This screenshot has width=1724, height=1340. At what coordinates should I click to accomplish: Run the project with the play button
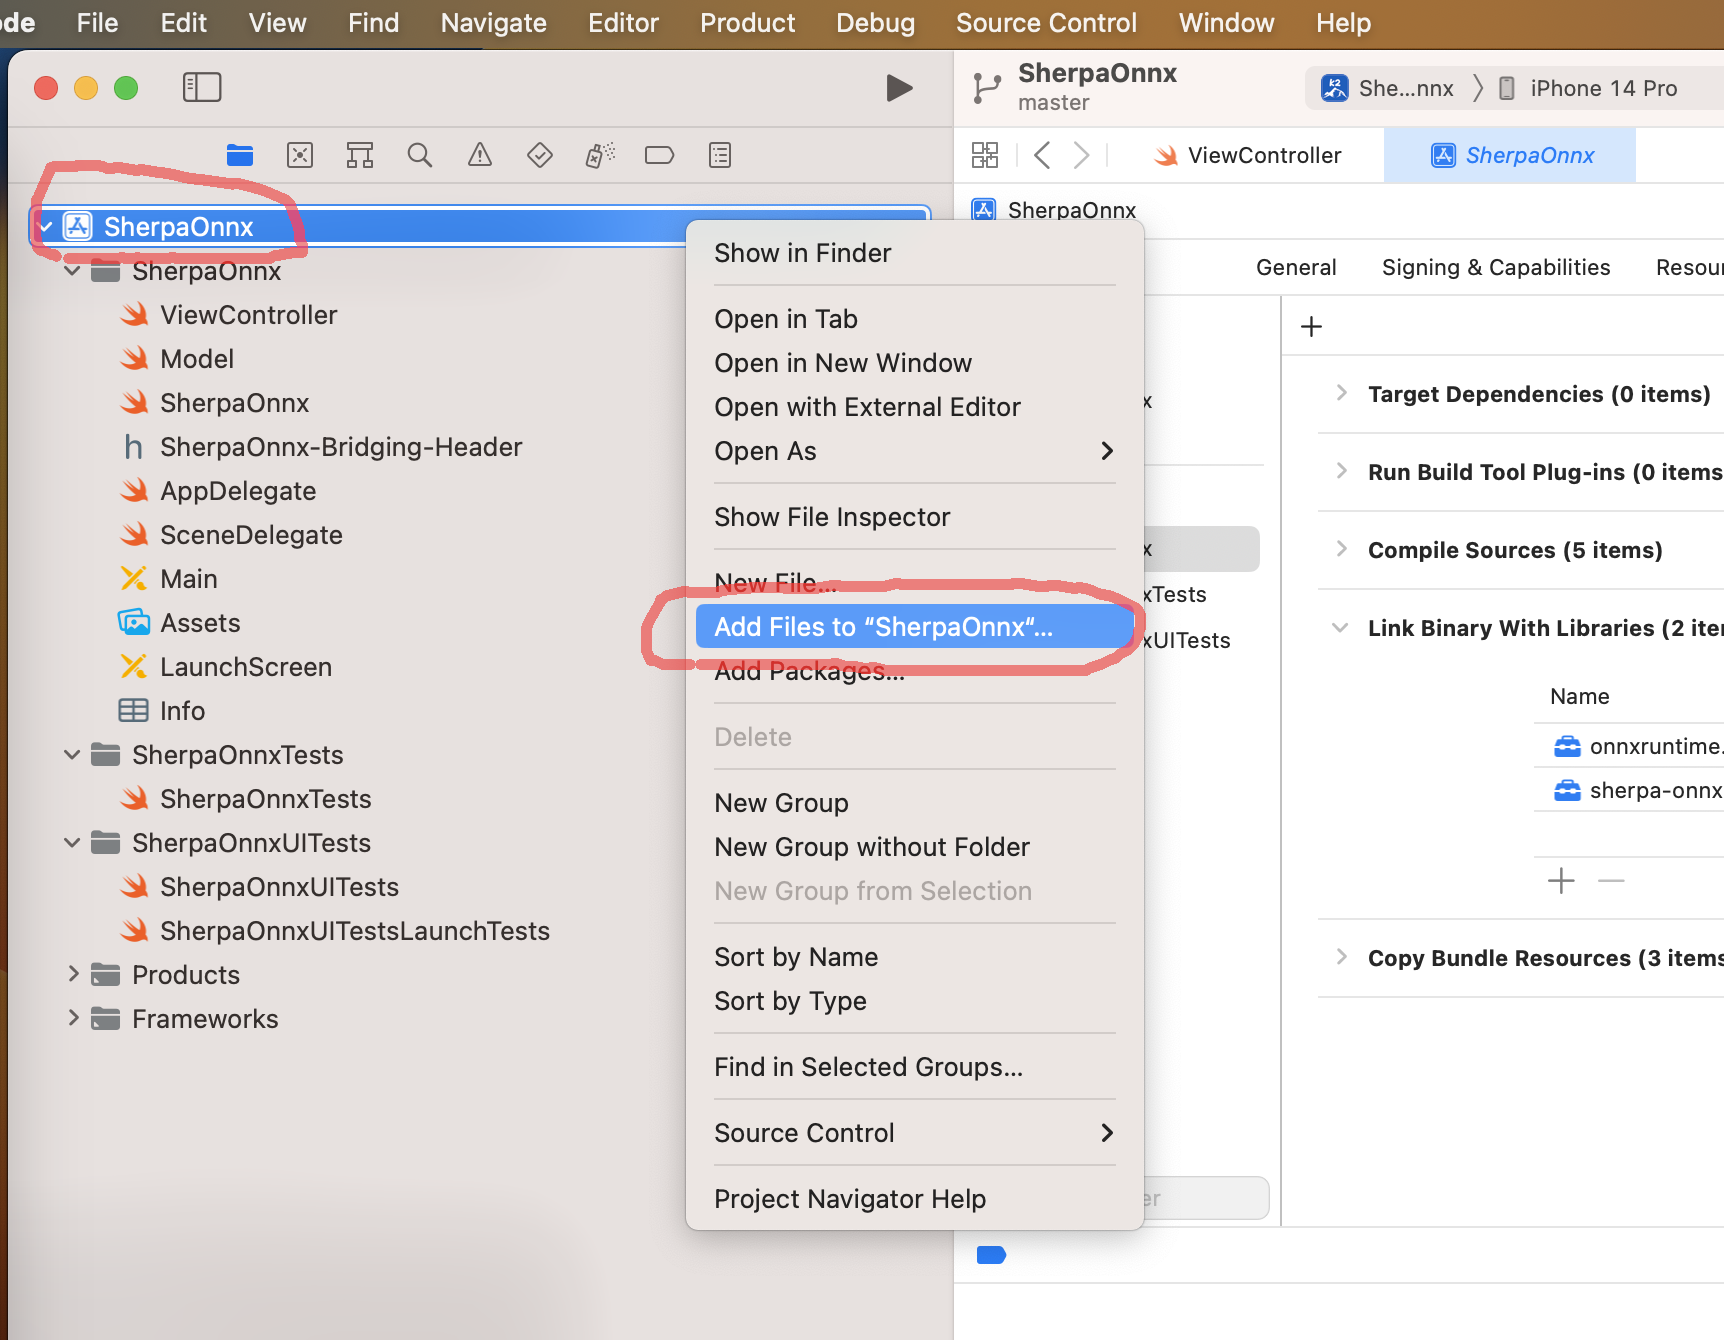point(899,88)
